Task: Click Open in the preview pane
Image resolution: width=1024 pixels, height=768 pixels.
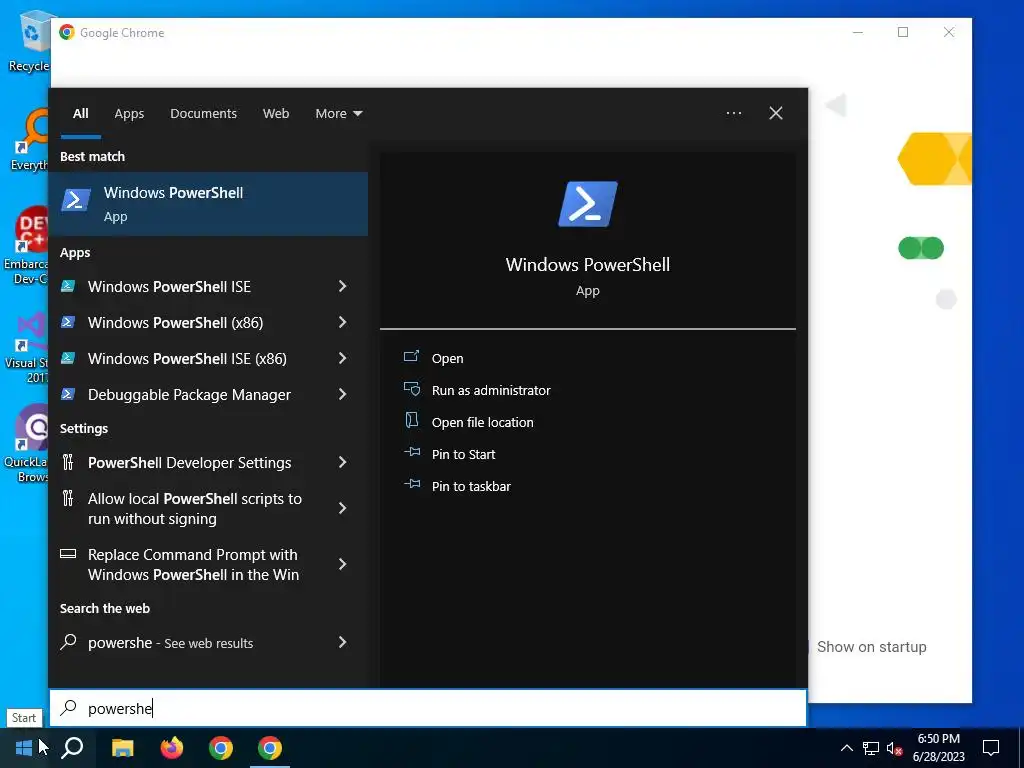Action: 447,358
